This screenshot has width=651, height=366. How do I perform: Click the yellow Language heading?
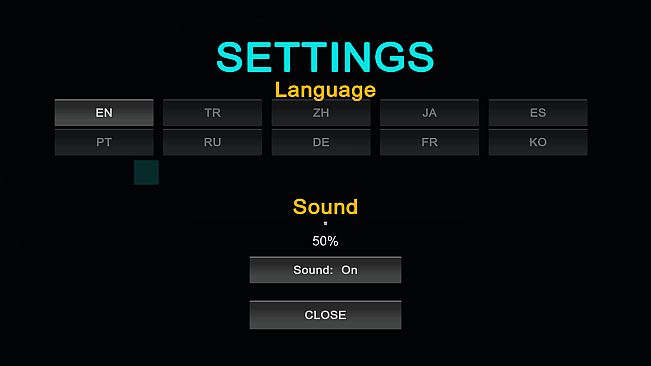[x=326, y=90]
